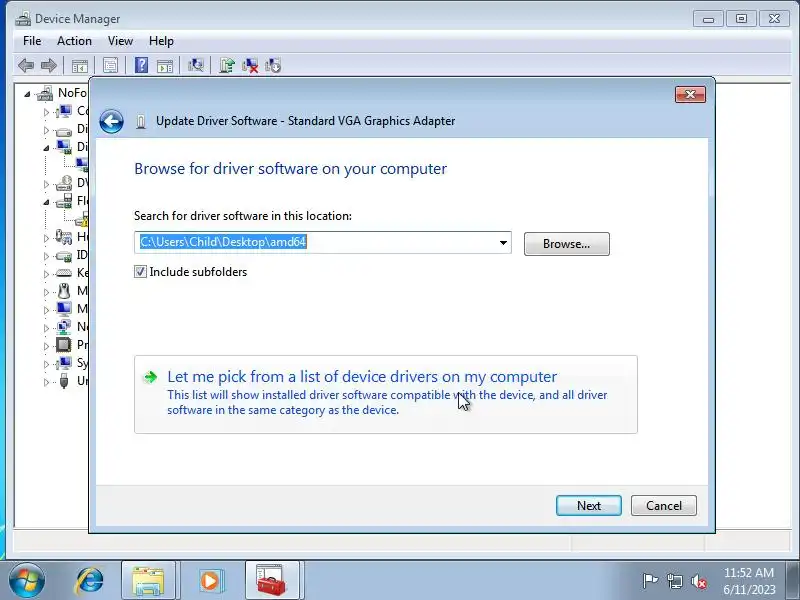
Task: Click the Browse... button
Action: 566,244
